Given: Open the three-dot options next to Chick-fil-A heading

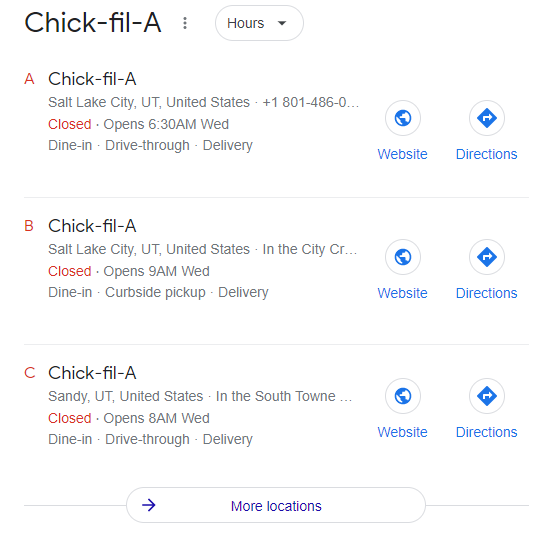Looking at the screenshot, I should 185,23.
